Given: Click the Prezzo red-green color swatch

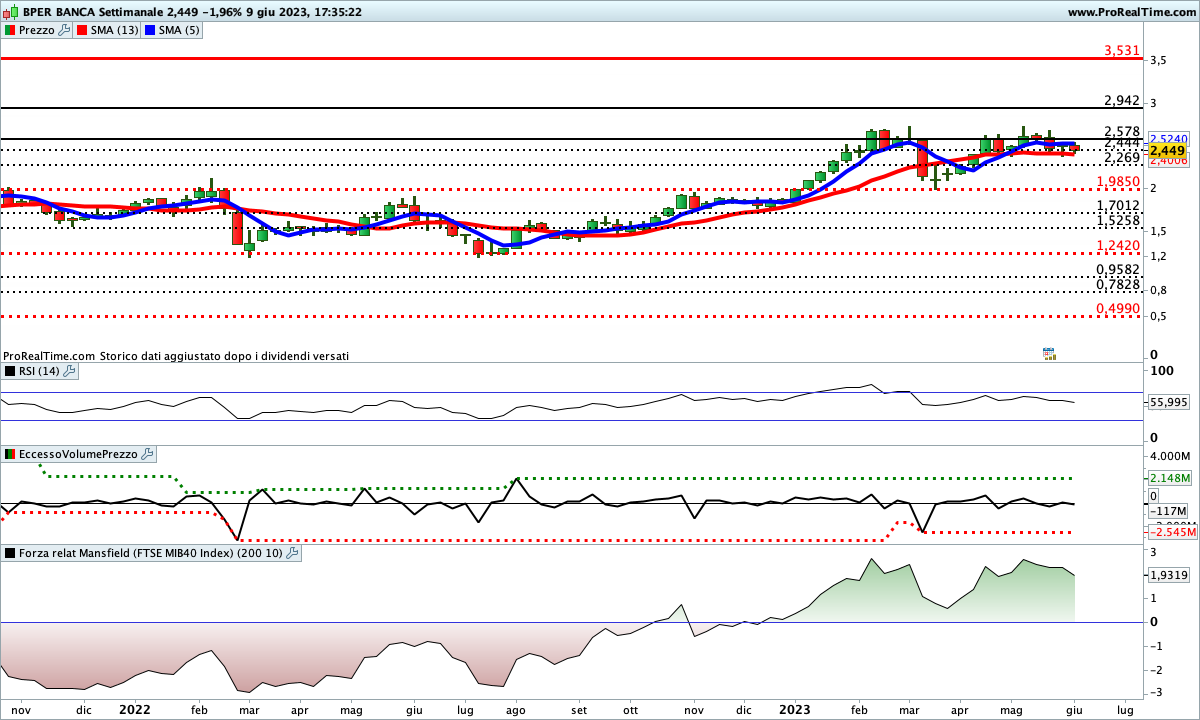Looking at the screenshot, I should (x=9, y=31).
